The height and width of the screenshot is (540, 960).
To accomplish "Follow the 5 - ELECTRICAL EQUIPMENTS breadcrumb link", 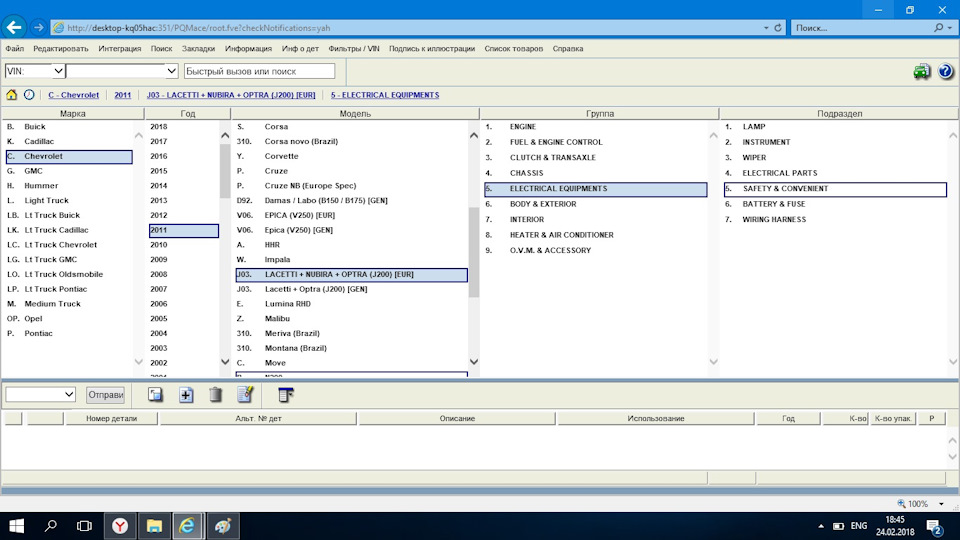I will [x=384, y=95].
